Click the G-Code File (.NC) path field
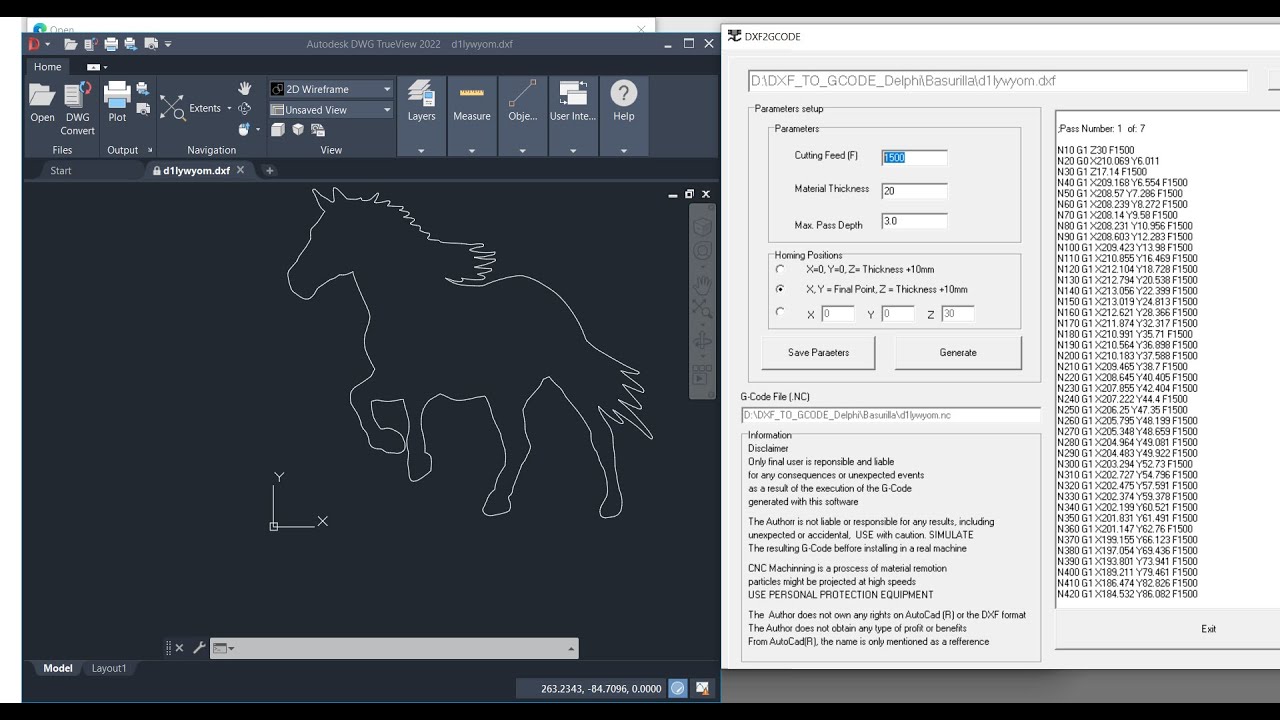 point(891,415)
